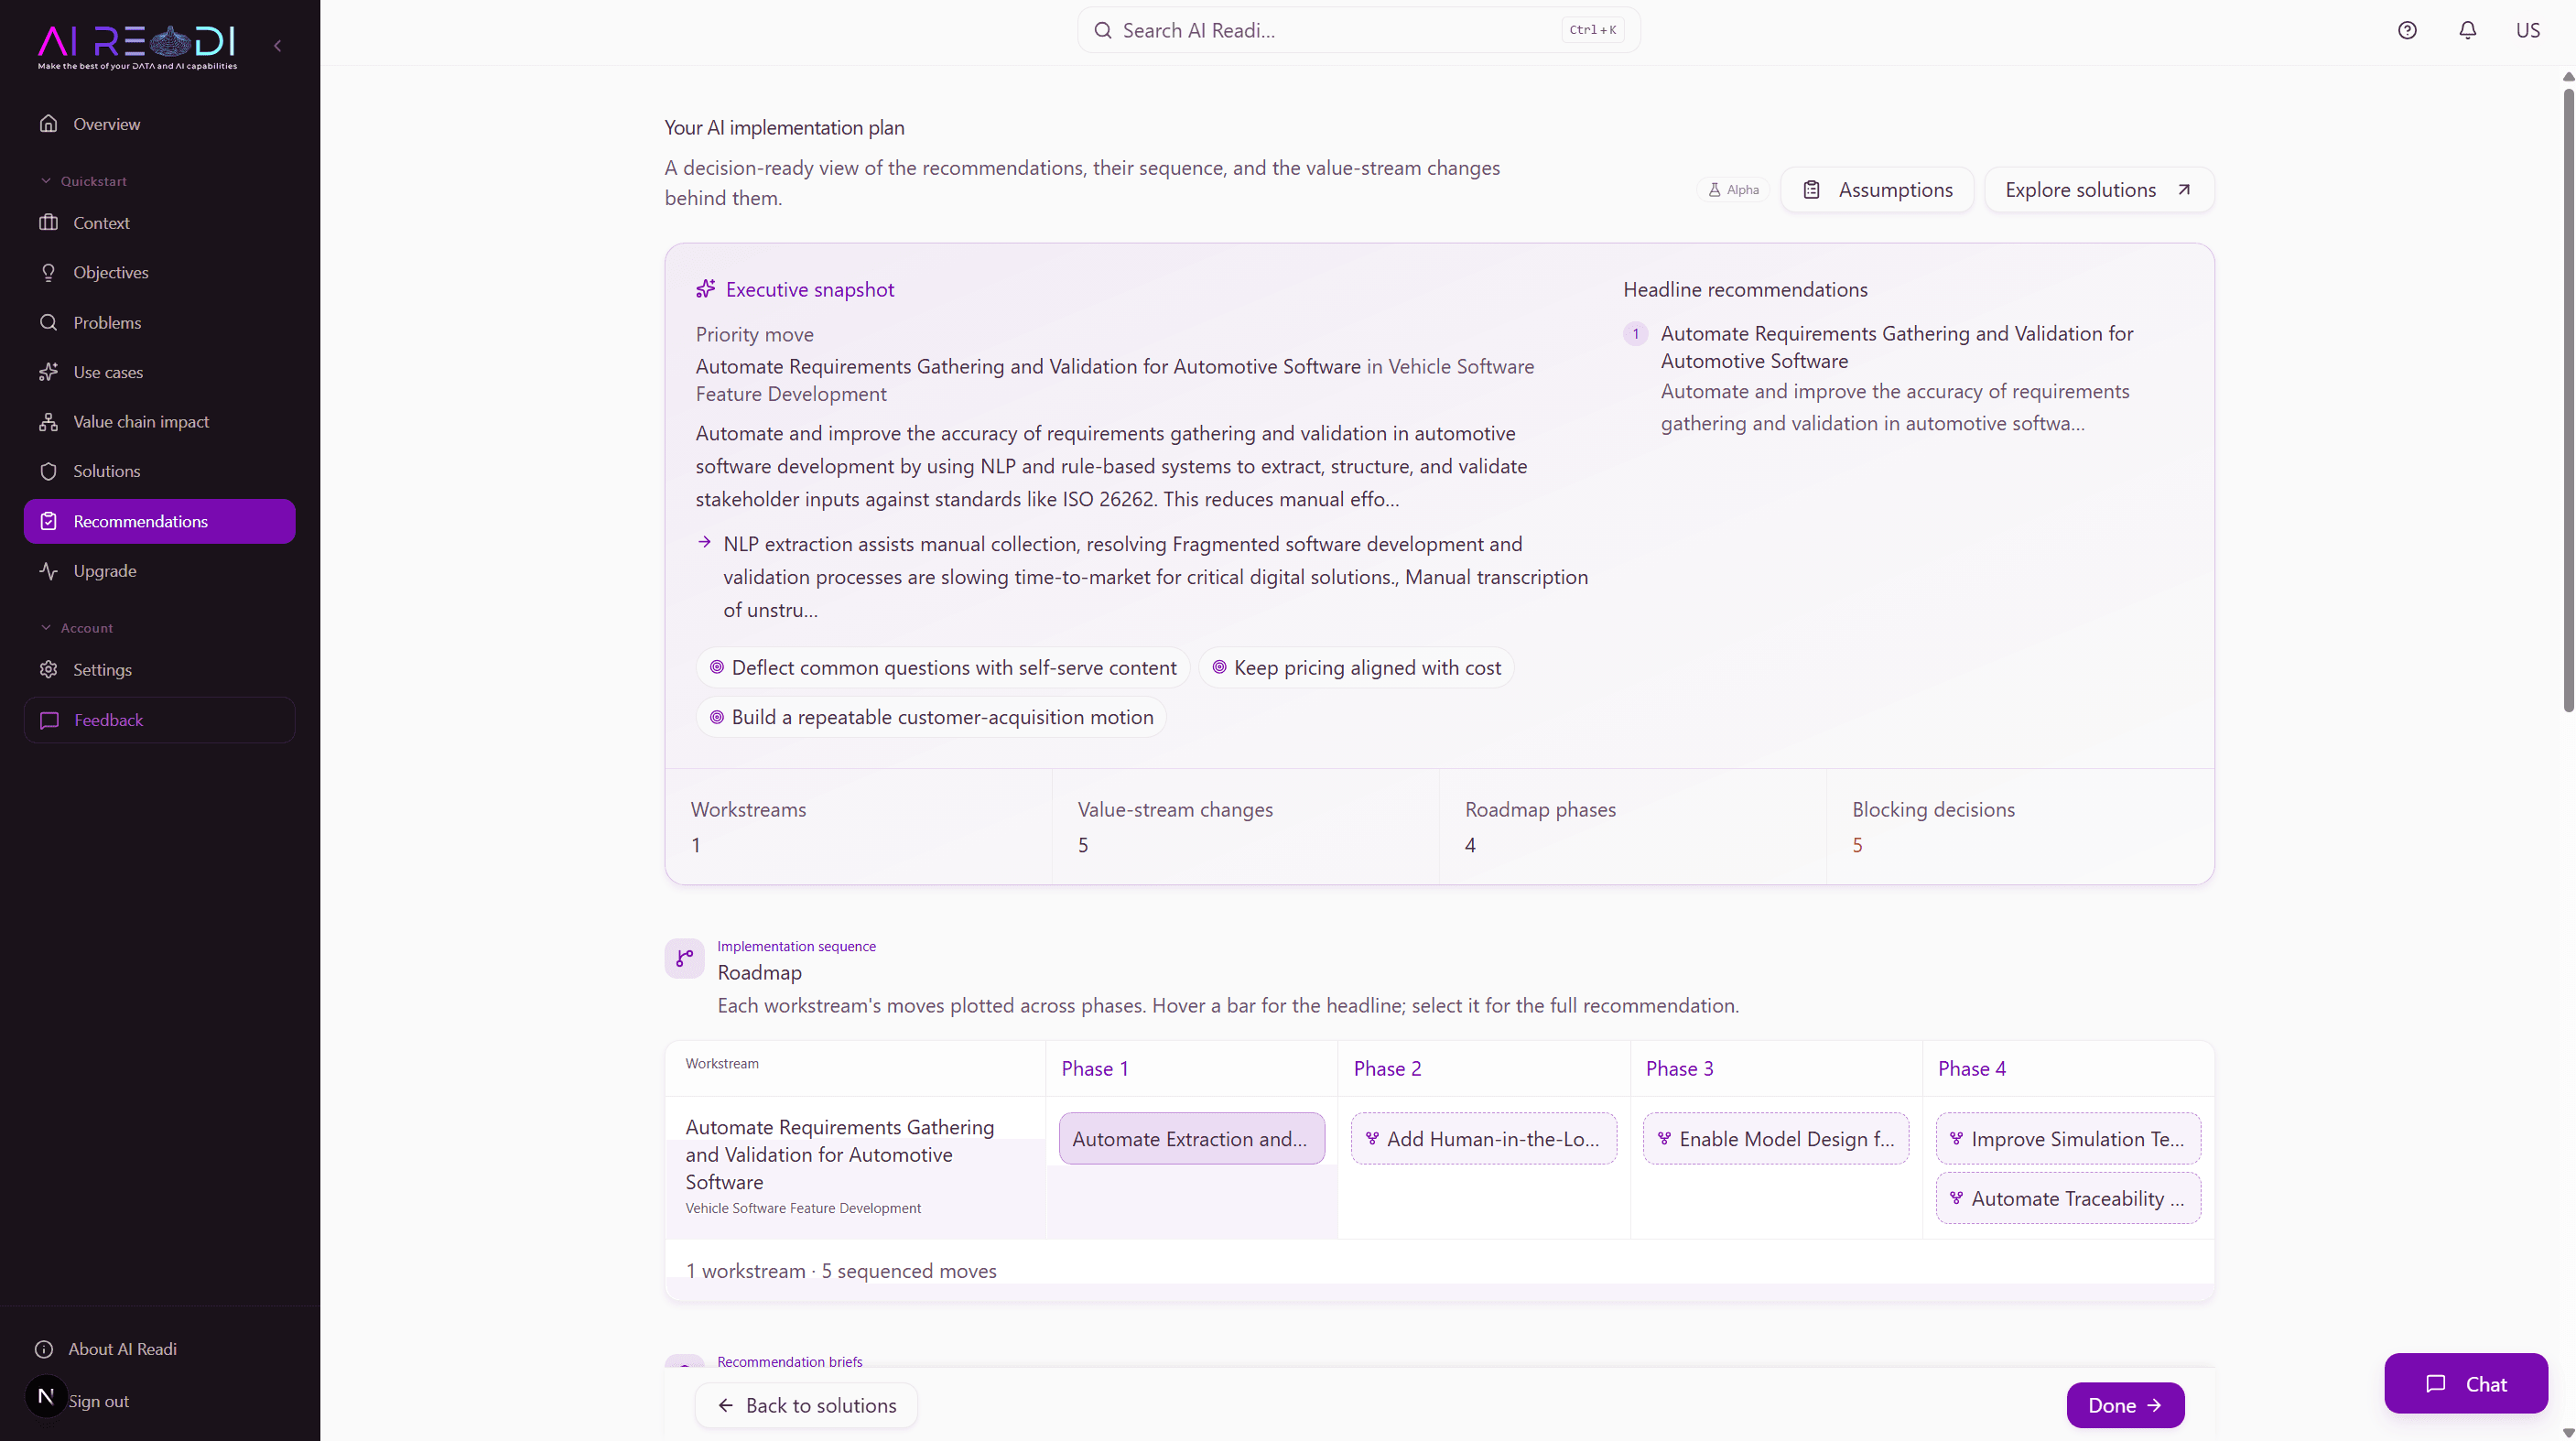
Task: Open the US account menu
Action: coord(2527,30)
